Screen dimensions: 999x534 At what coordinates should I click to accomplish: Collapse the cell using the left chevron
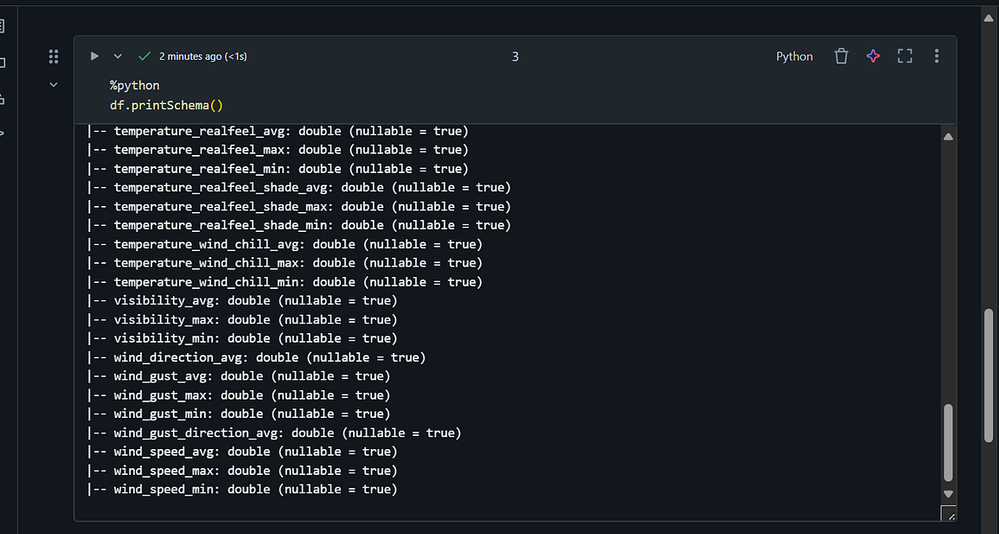coord(54,85)
